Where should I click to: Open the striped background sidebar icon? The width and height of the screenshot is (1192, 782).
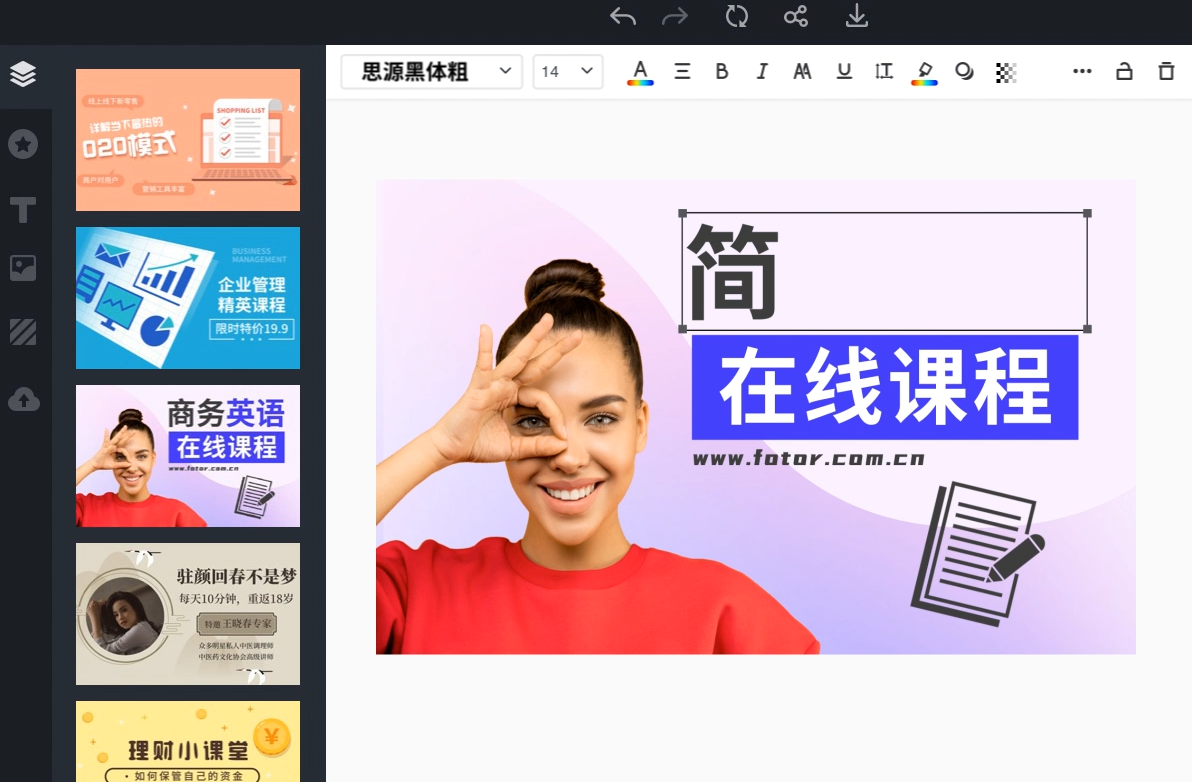tap(23, 332)
